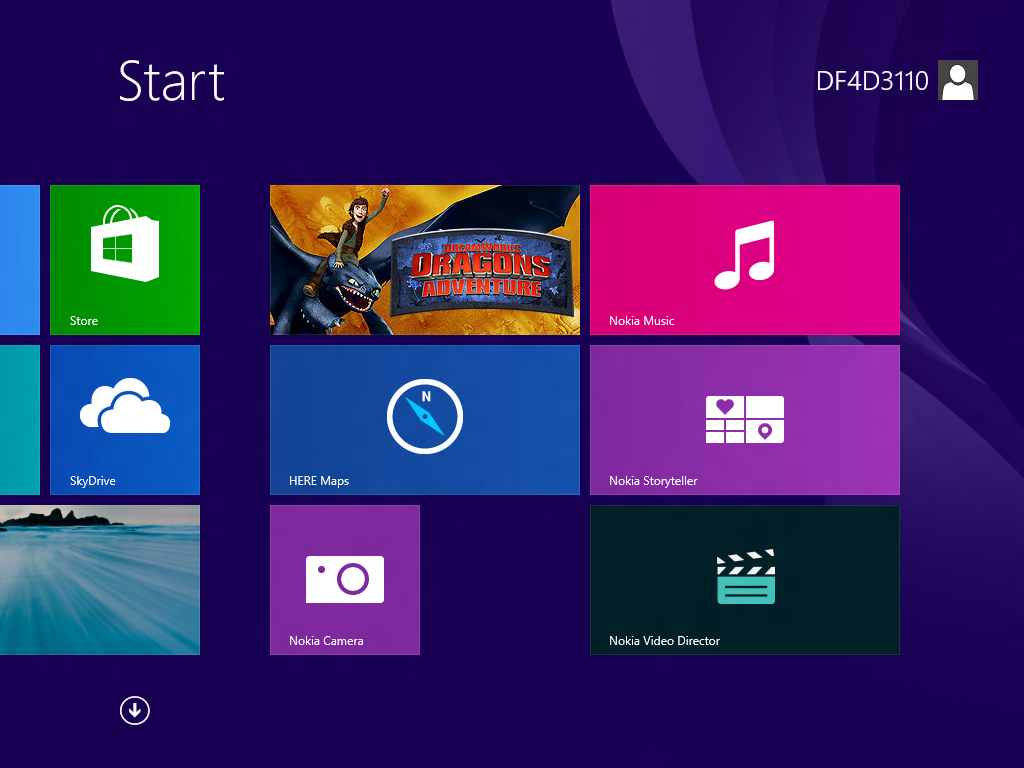Open the SkyDrive tile
The image size is (1024, 768).
tap(125, 420)
